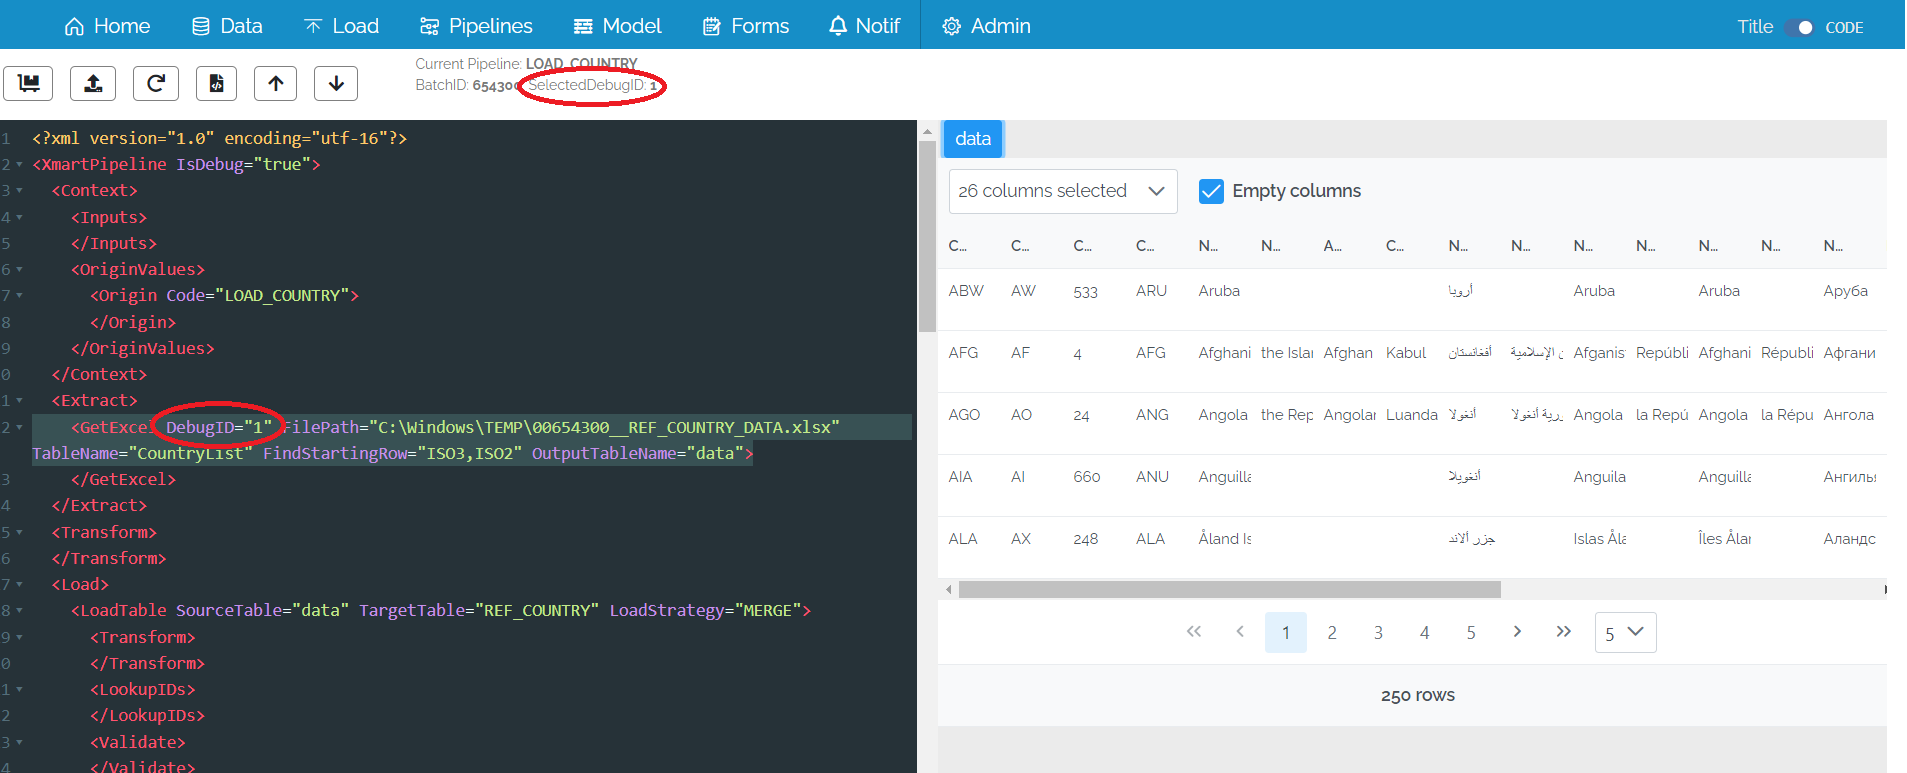Go to page 3 of table
The image size is (1907, 773).
click(1378, 632)
